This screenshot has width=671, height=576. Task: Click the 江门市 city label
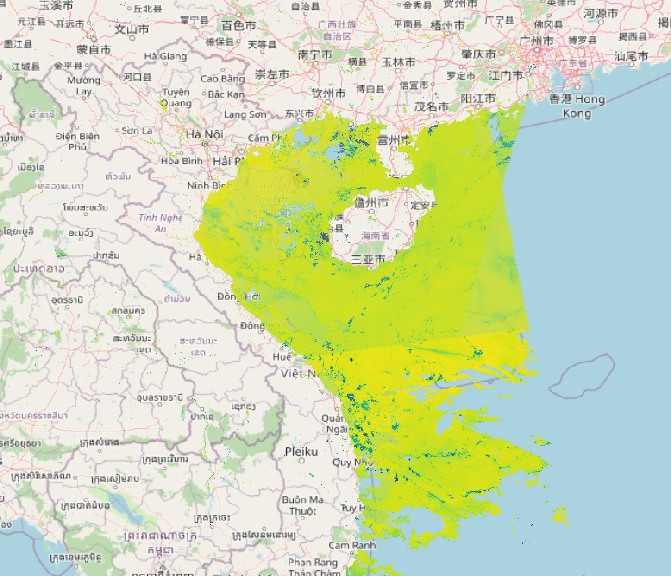(505, 76)
